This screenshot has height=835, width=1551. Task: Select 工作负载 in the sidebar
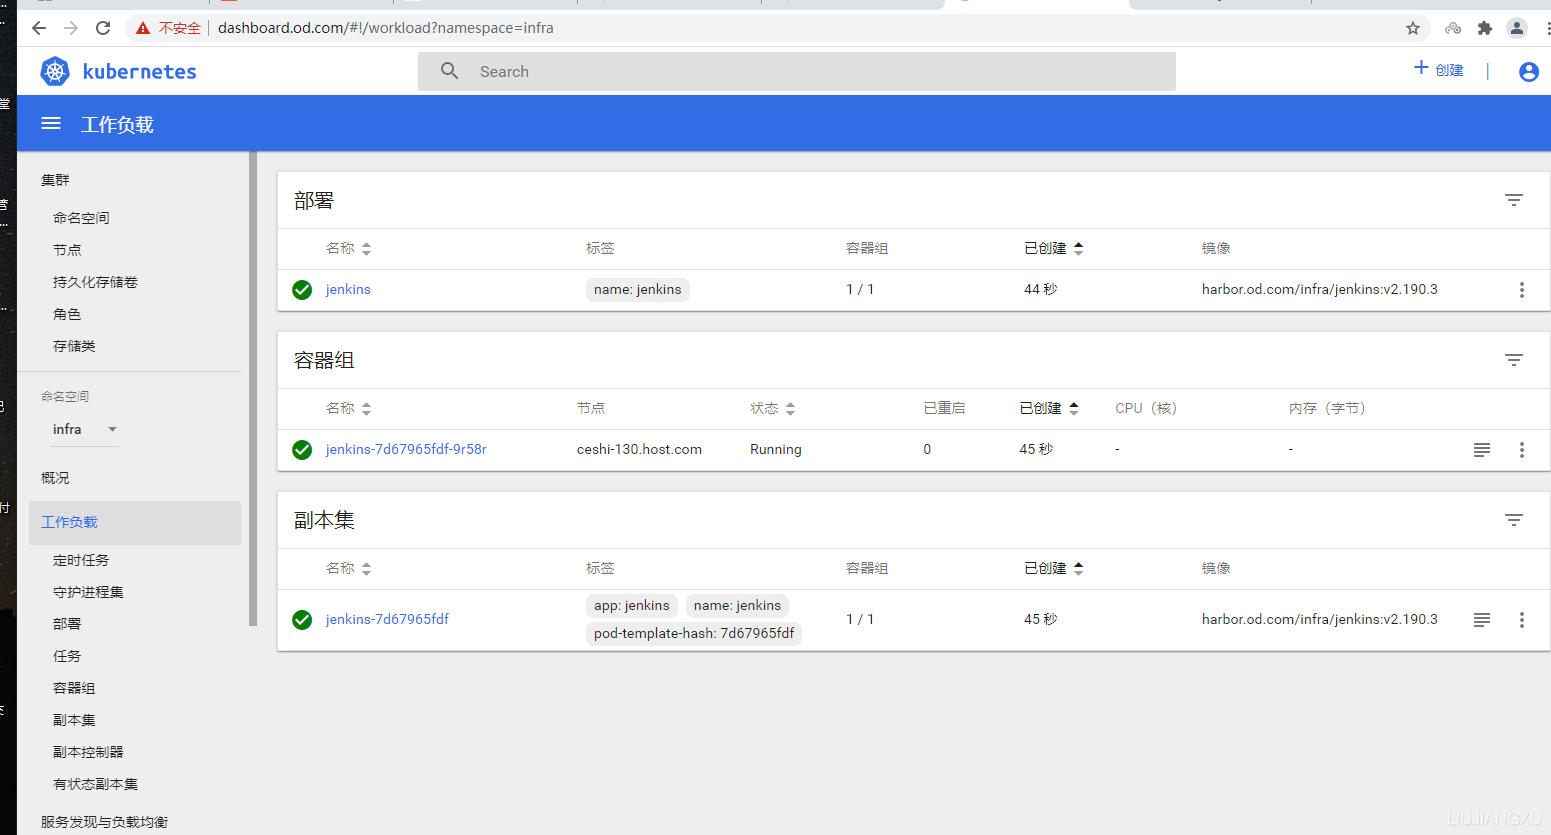(135, 522)
